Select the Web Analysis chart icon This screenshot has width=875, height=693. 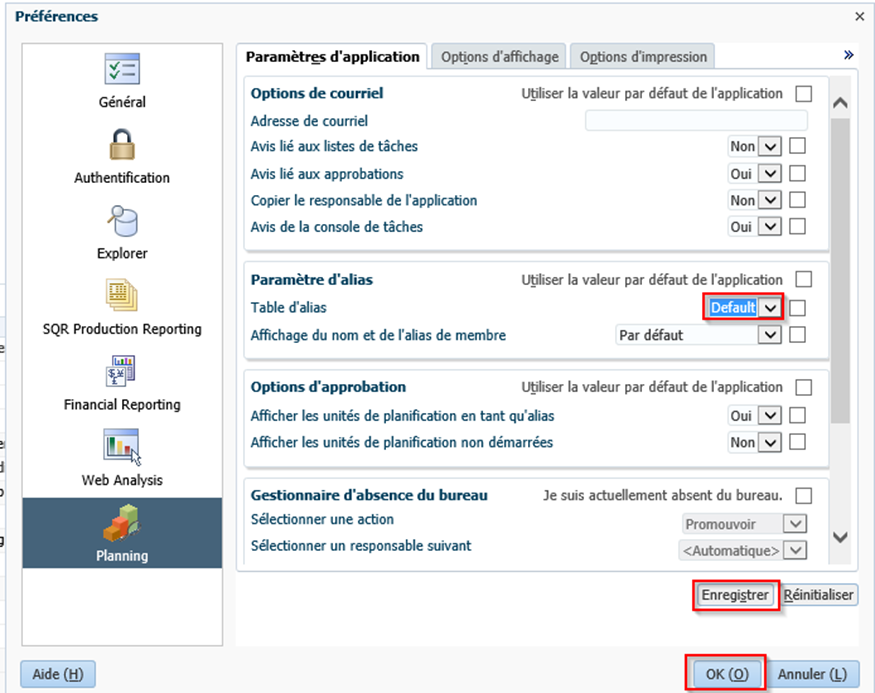pos(122,447)
